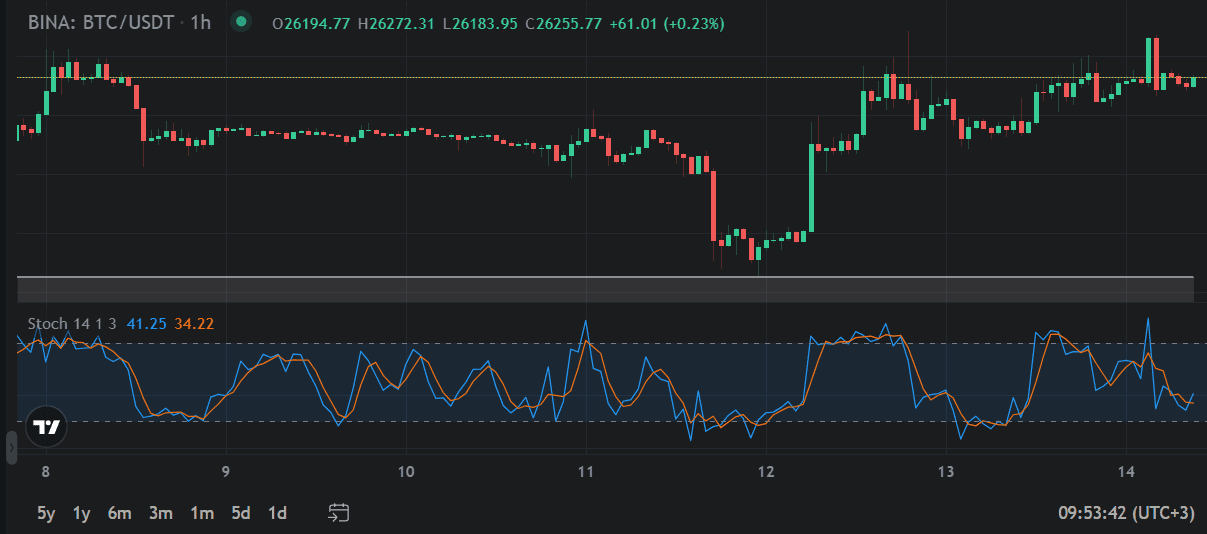Click the date label 8 on time axis

pos(45,472)
